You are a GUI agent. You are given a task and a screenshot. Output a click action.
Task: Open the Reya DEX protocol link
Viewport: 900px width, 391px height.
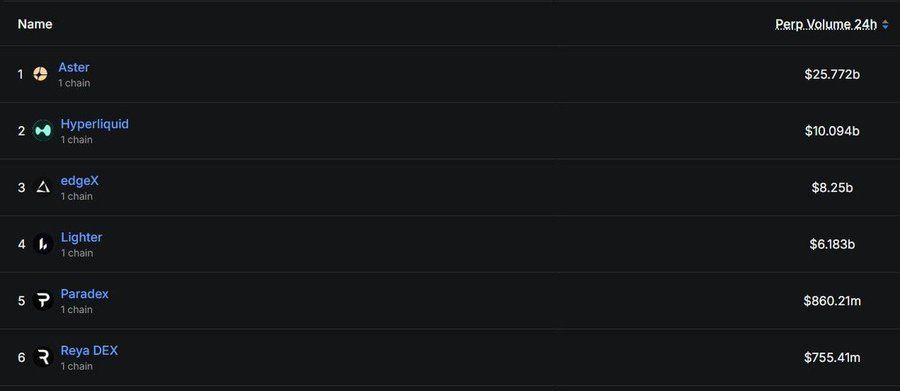tap(89, 350)
